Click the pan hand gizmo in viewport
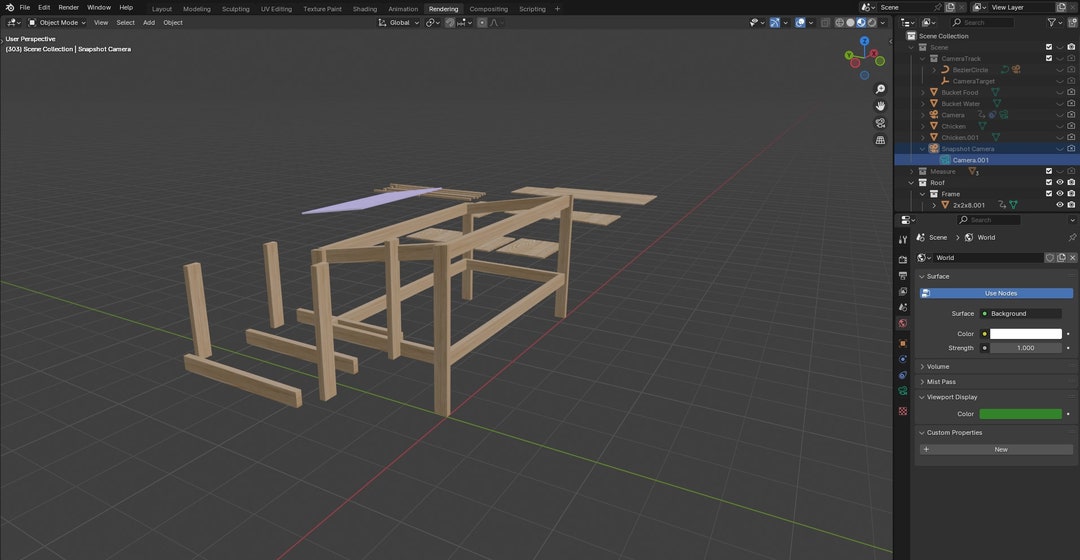 (880, 106)
